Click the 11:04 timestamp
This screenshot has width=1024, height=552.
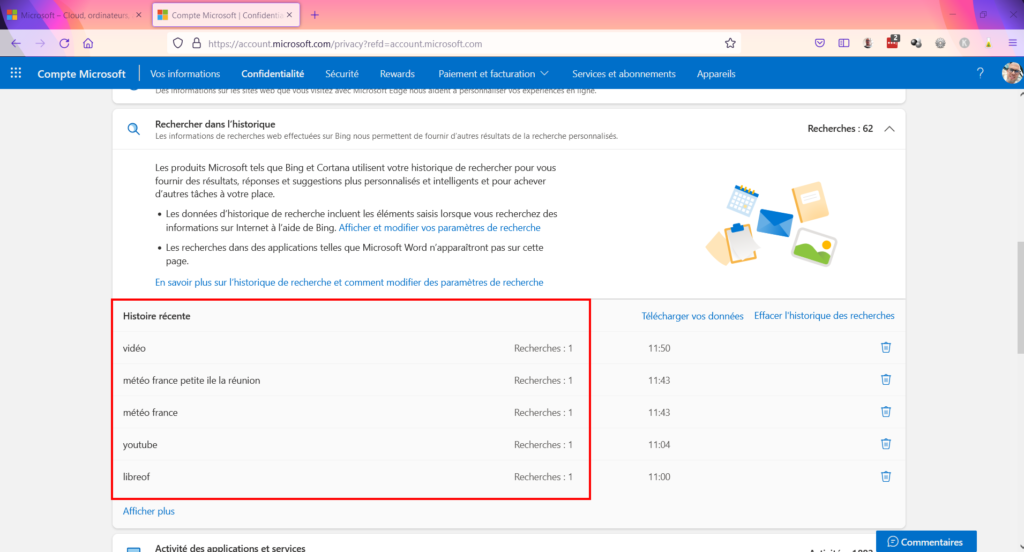[x=659, y=445]
